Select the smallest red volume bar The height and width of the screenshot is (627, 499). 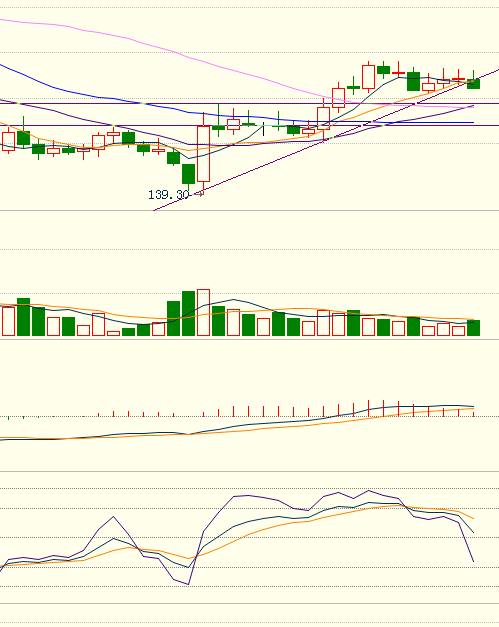(114, 333)
